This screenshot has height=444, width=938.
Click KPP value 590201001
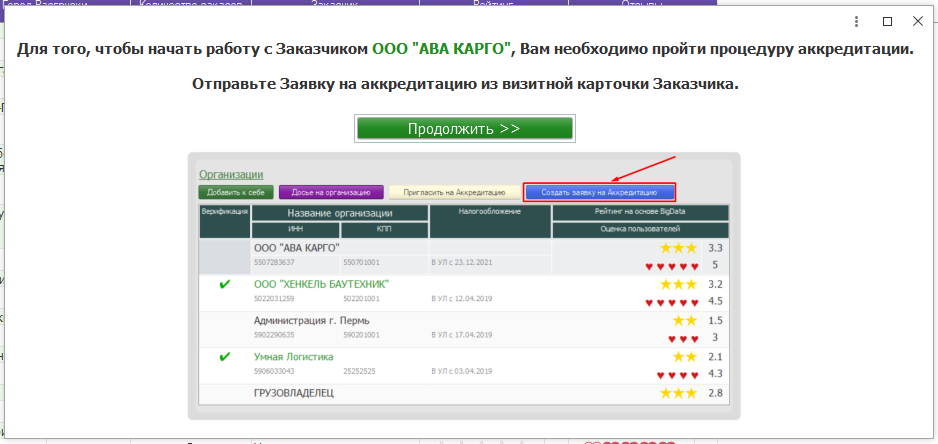[x=361, y=335]
